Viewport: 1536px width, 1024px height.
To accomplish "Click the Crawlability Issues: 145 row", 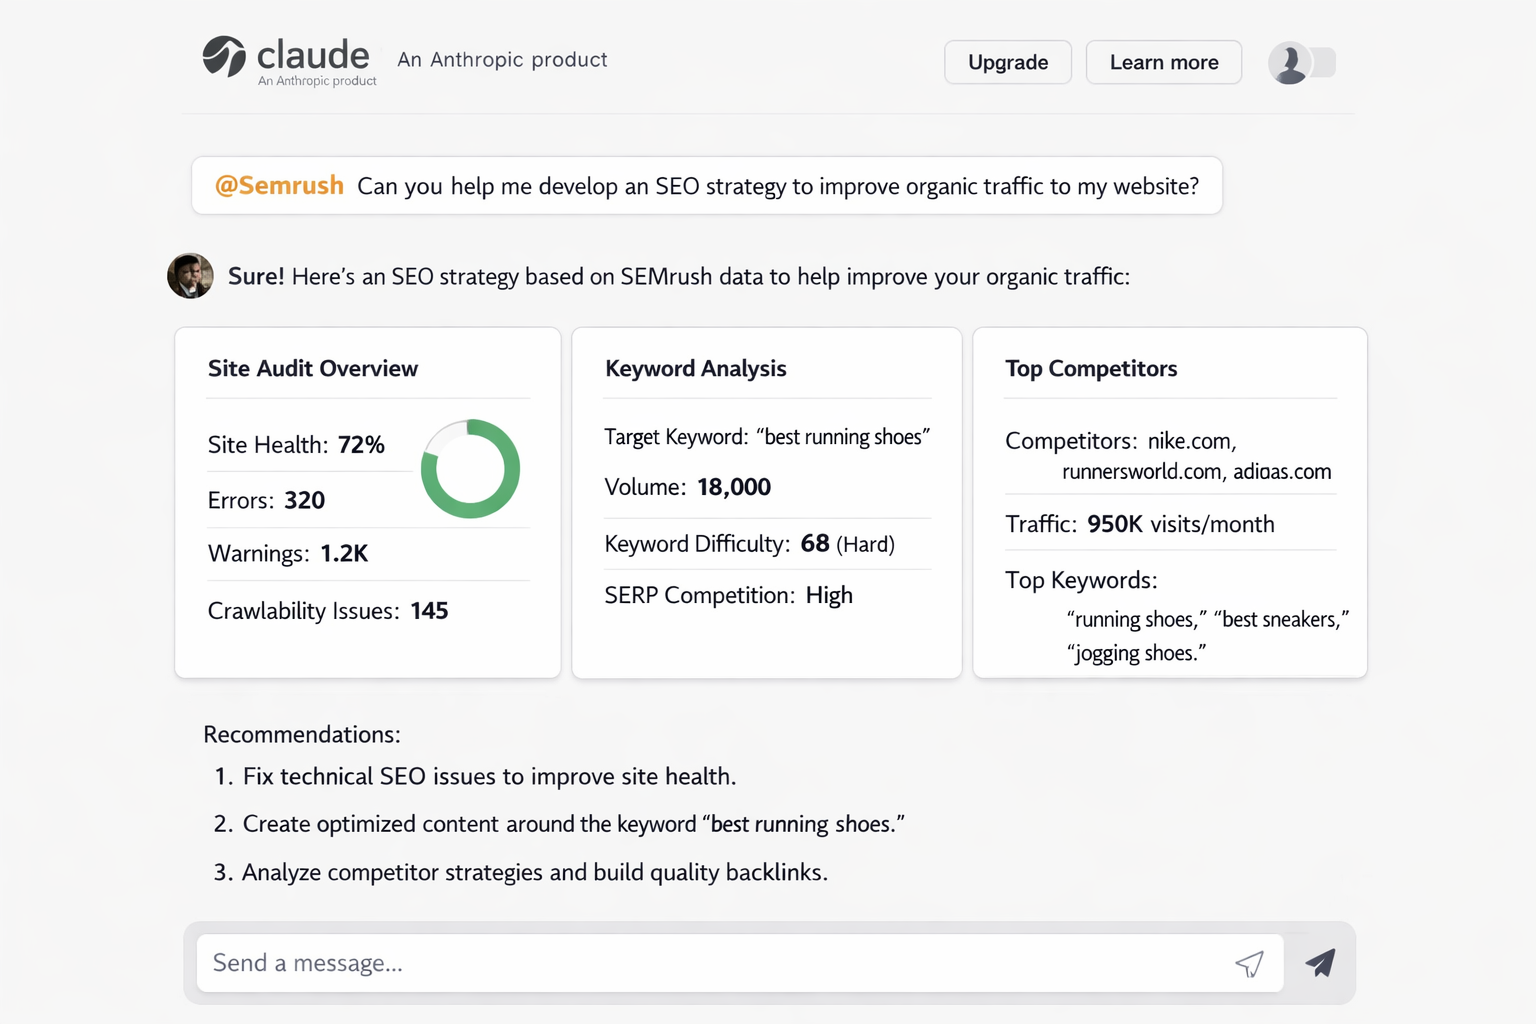I will 328,611.
